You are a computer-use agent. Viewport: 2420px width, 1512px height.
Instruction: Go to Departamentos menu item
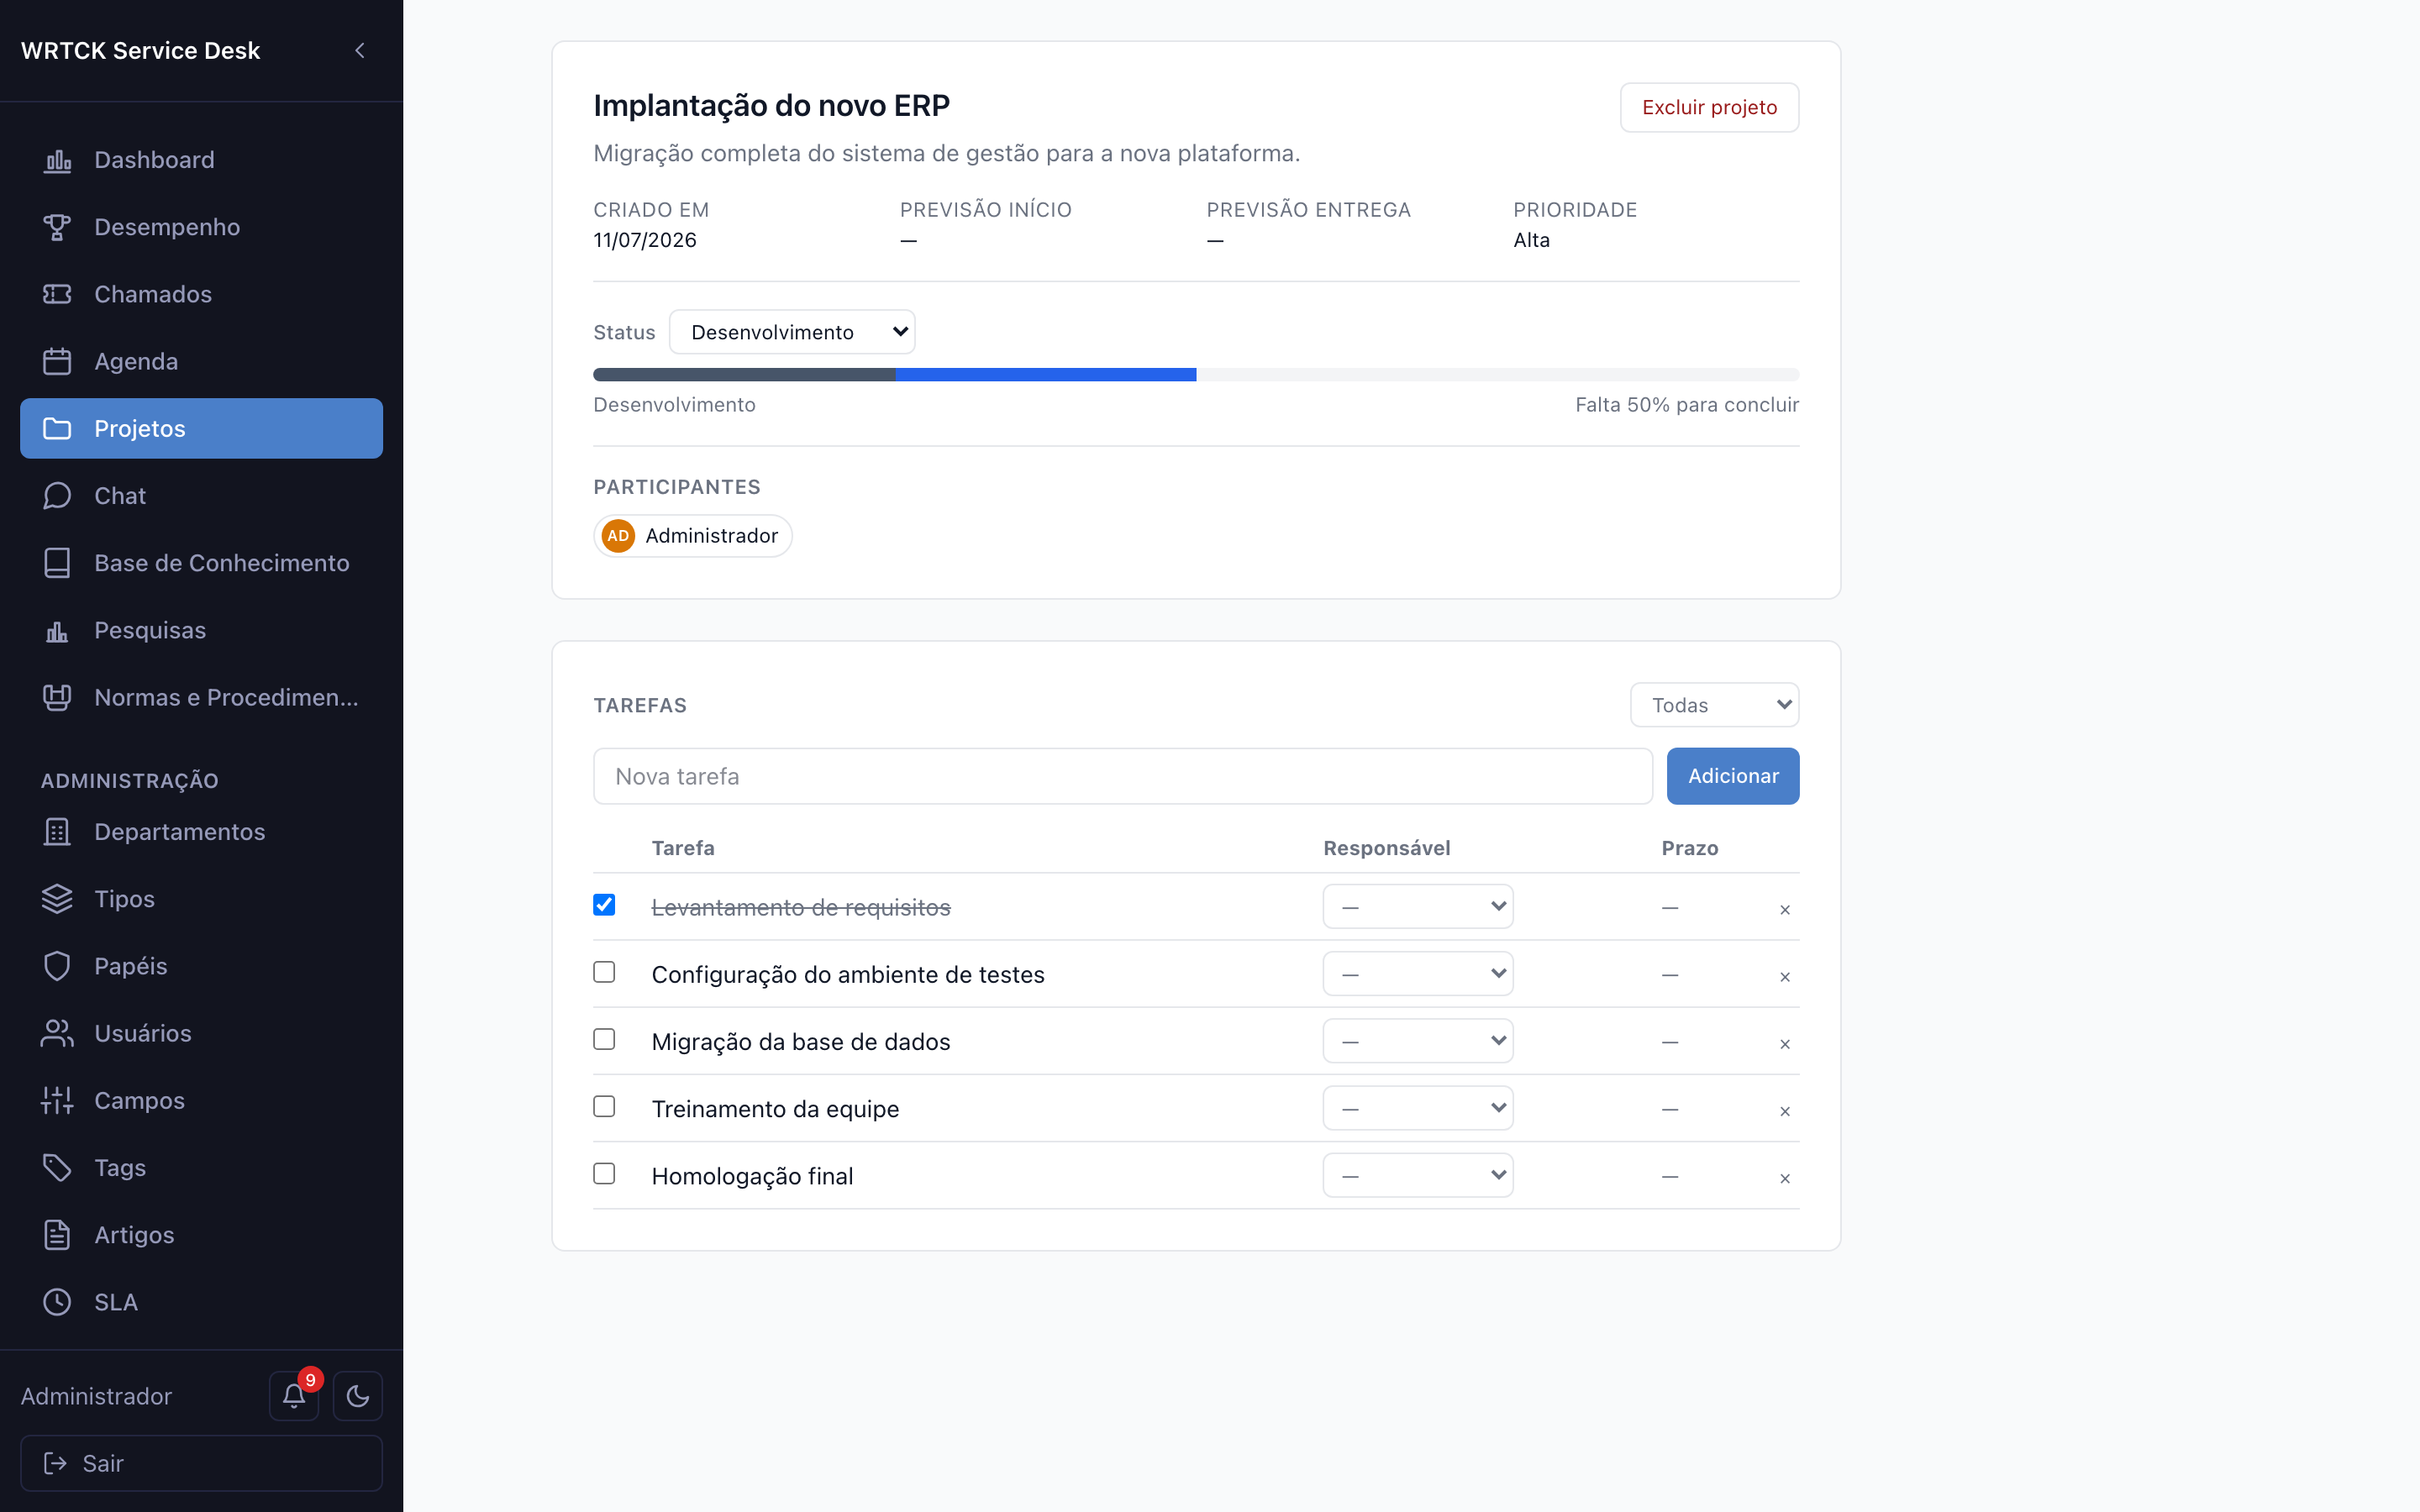(201, 832)
